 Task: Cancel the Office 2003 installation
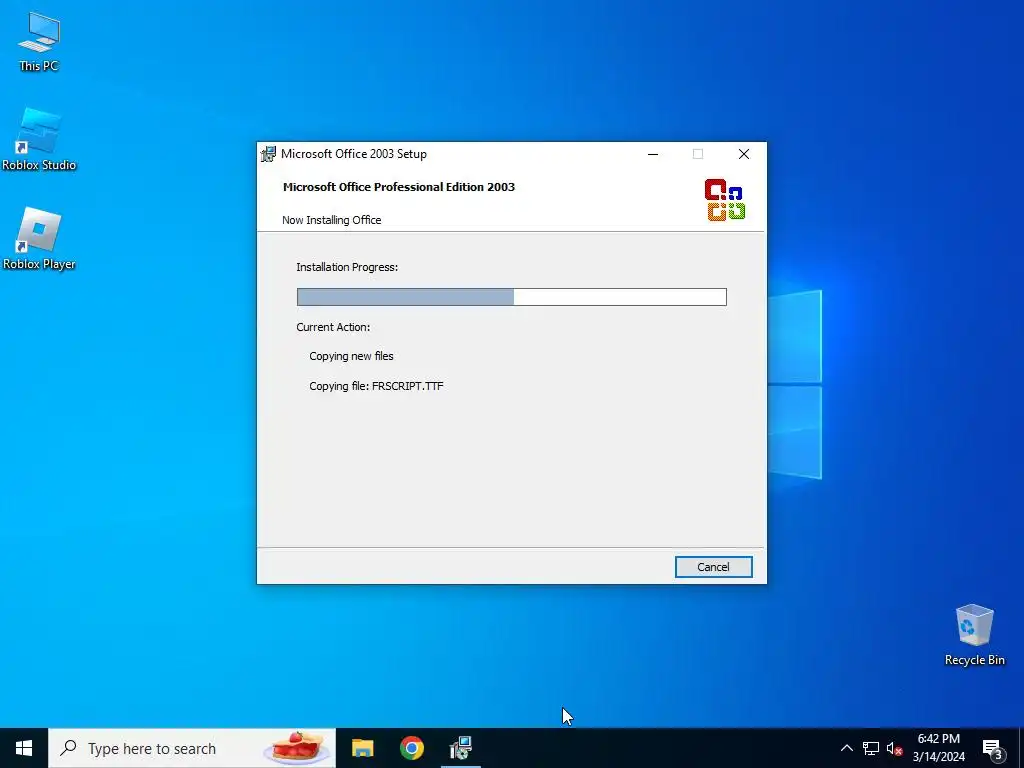click(x=713, y=567)
